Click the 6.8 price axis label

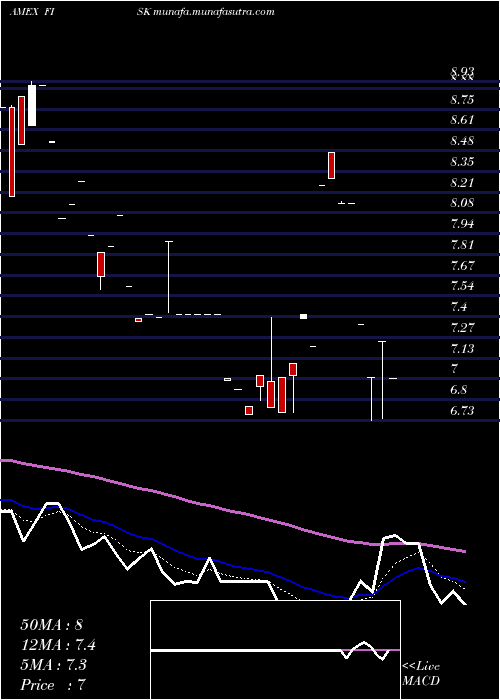[x=459, y=390]
